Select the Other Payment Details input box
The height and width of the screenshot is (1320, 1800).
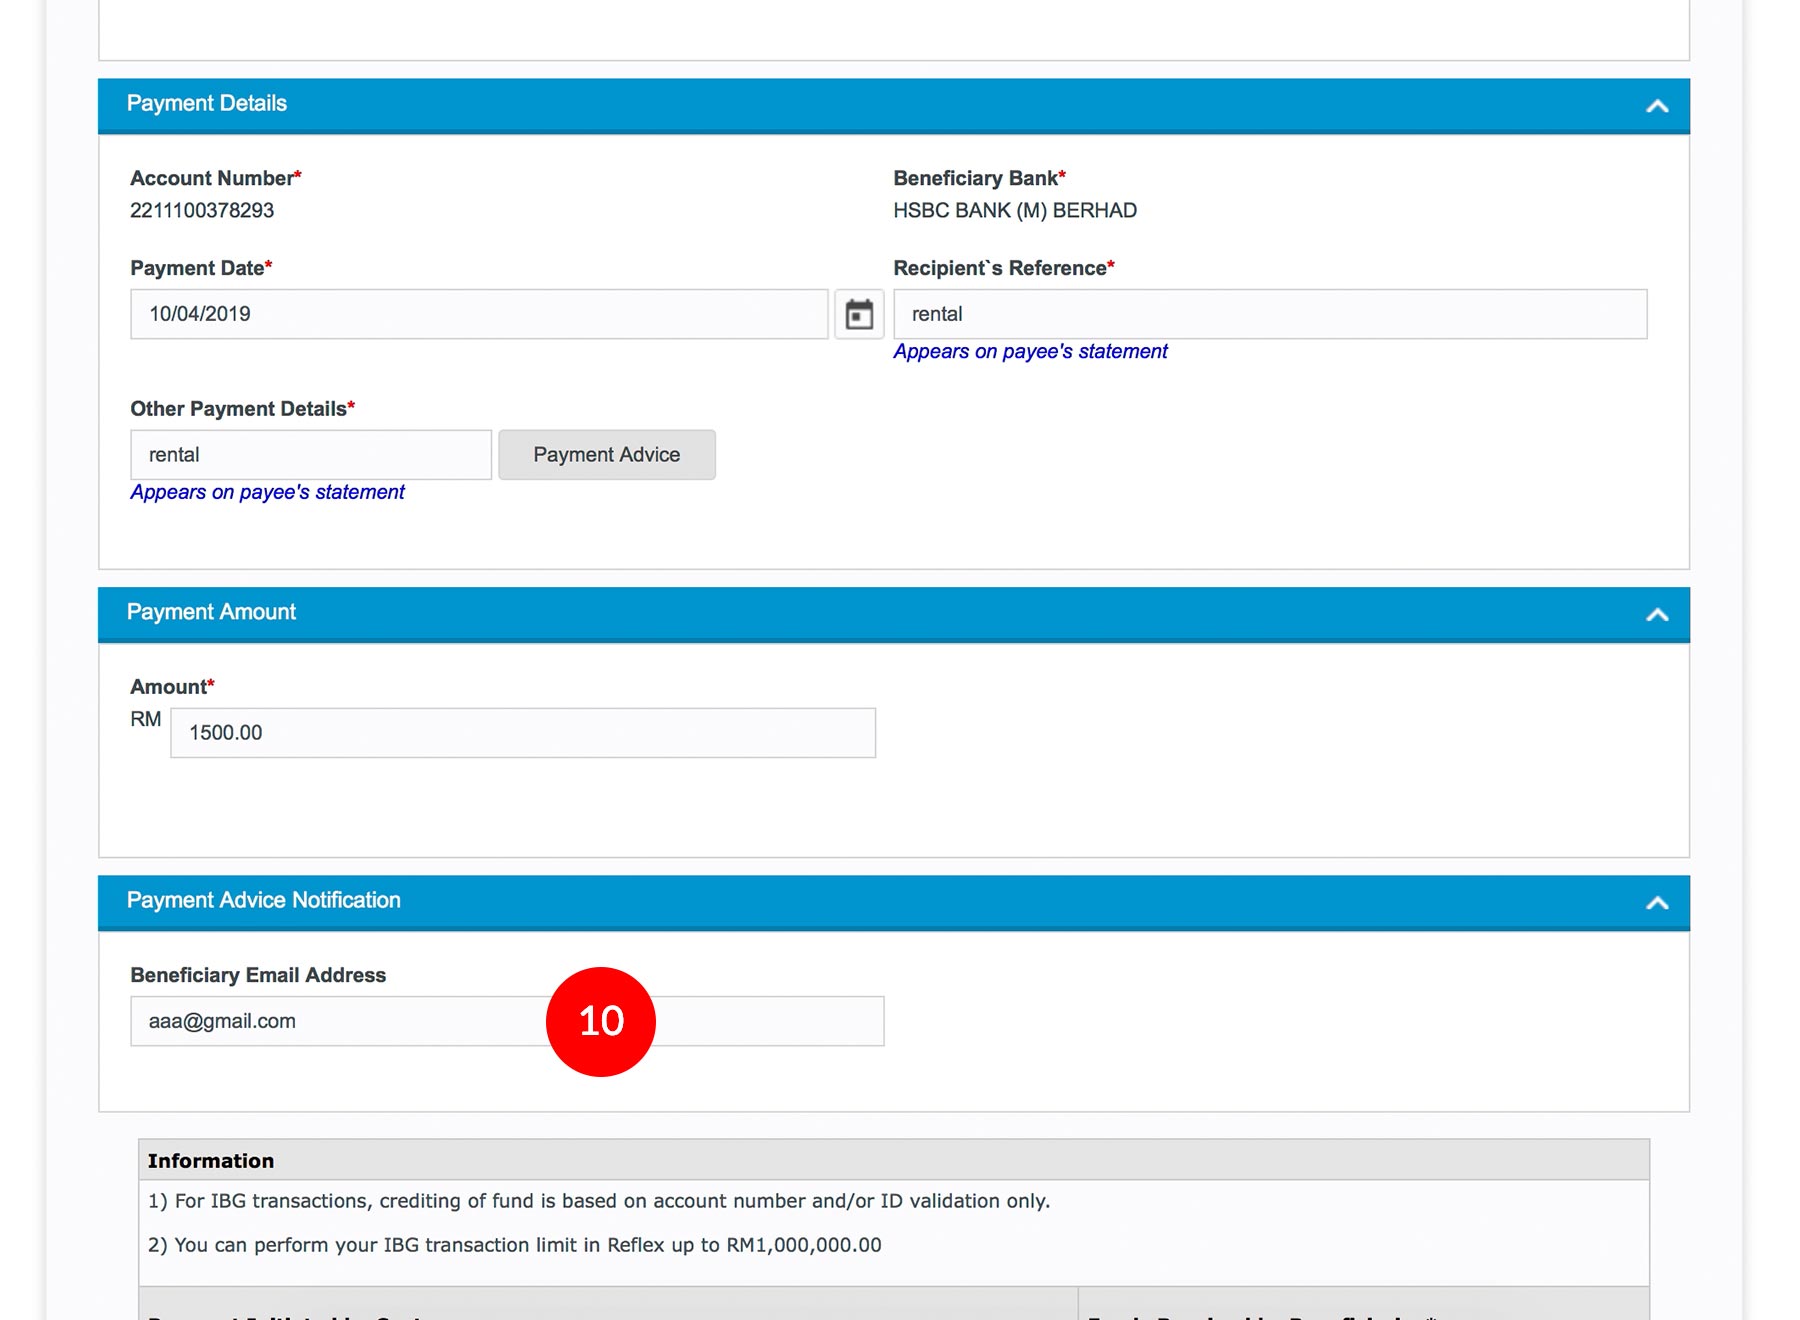310,455
